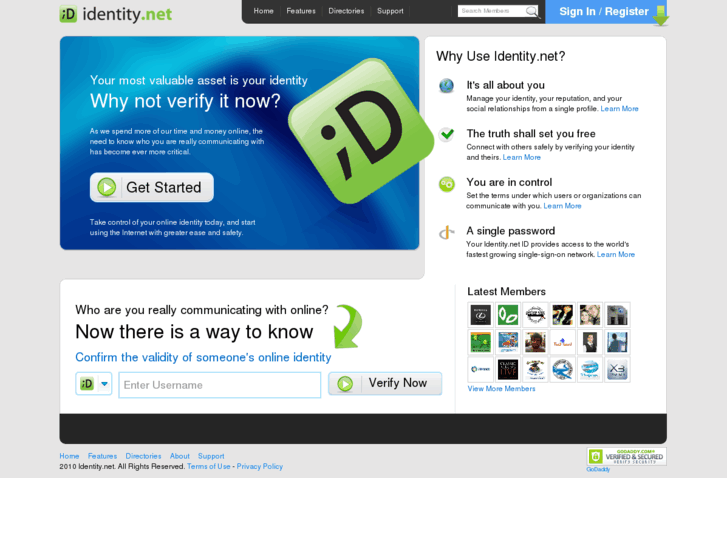Open the Directories nav menu item
This screenshot has height=545, width=727.
346,11
